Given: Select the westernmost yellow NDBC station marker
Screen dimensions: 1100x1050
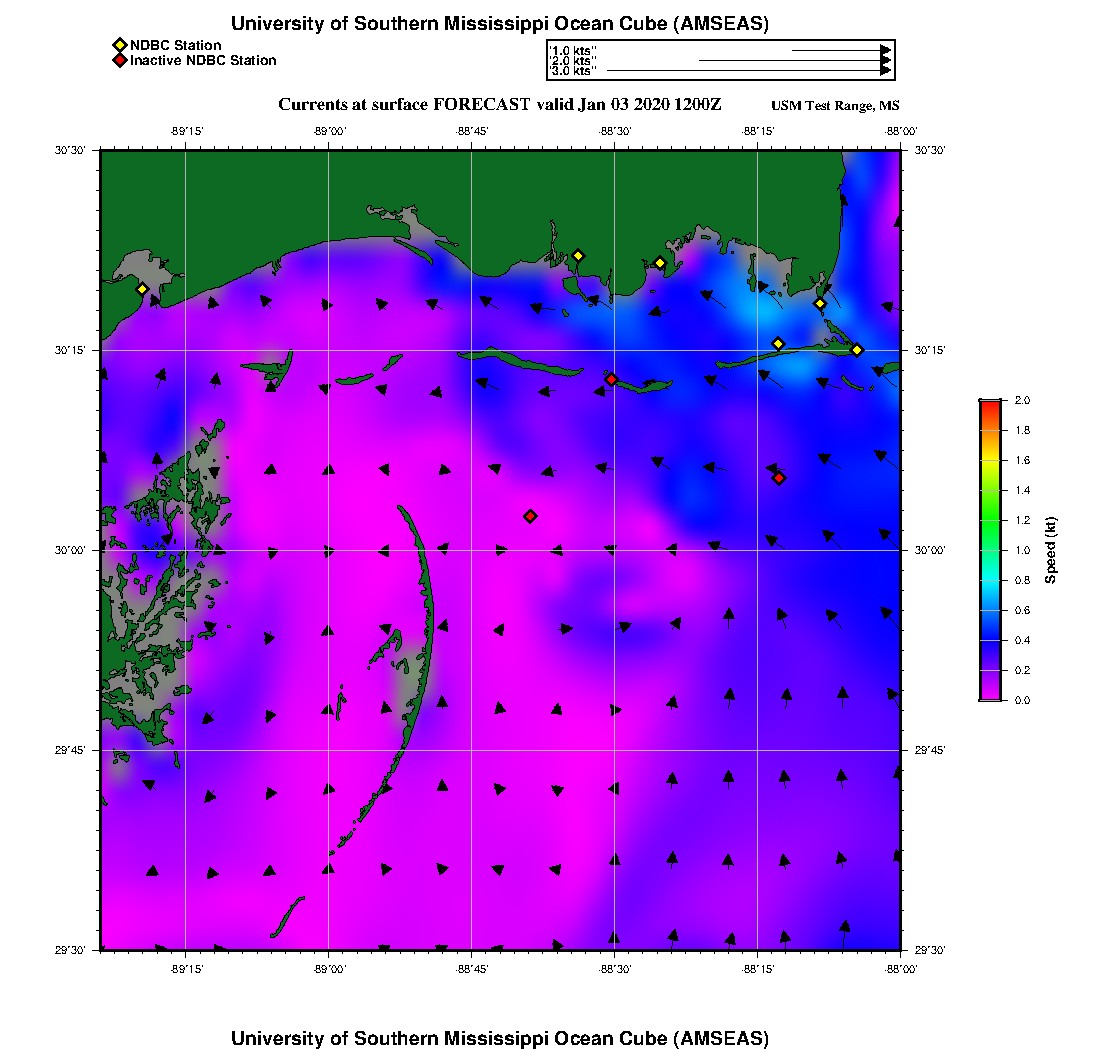Looking at the screenshot, I should 143,289.
